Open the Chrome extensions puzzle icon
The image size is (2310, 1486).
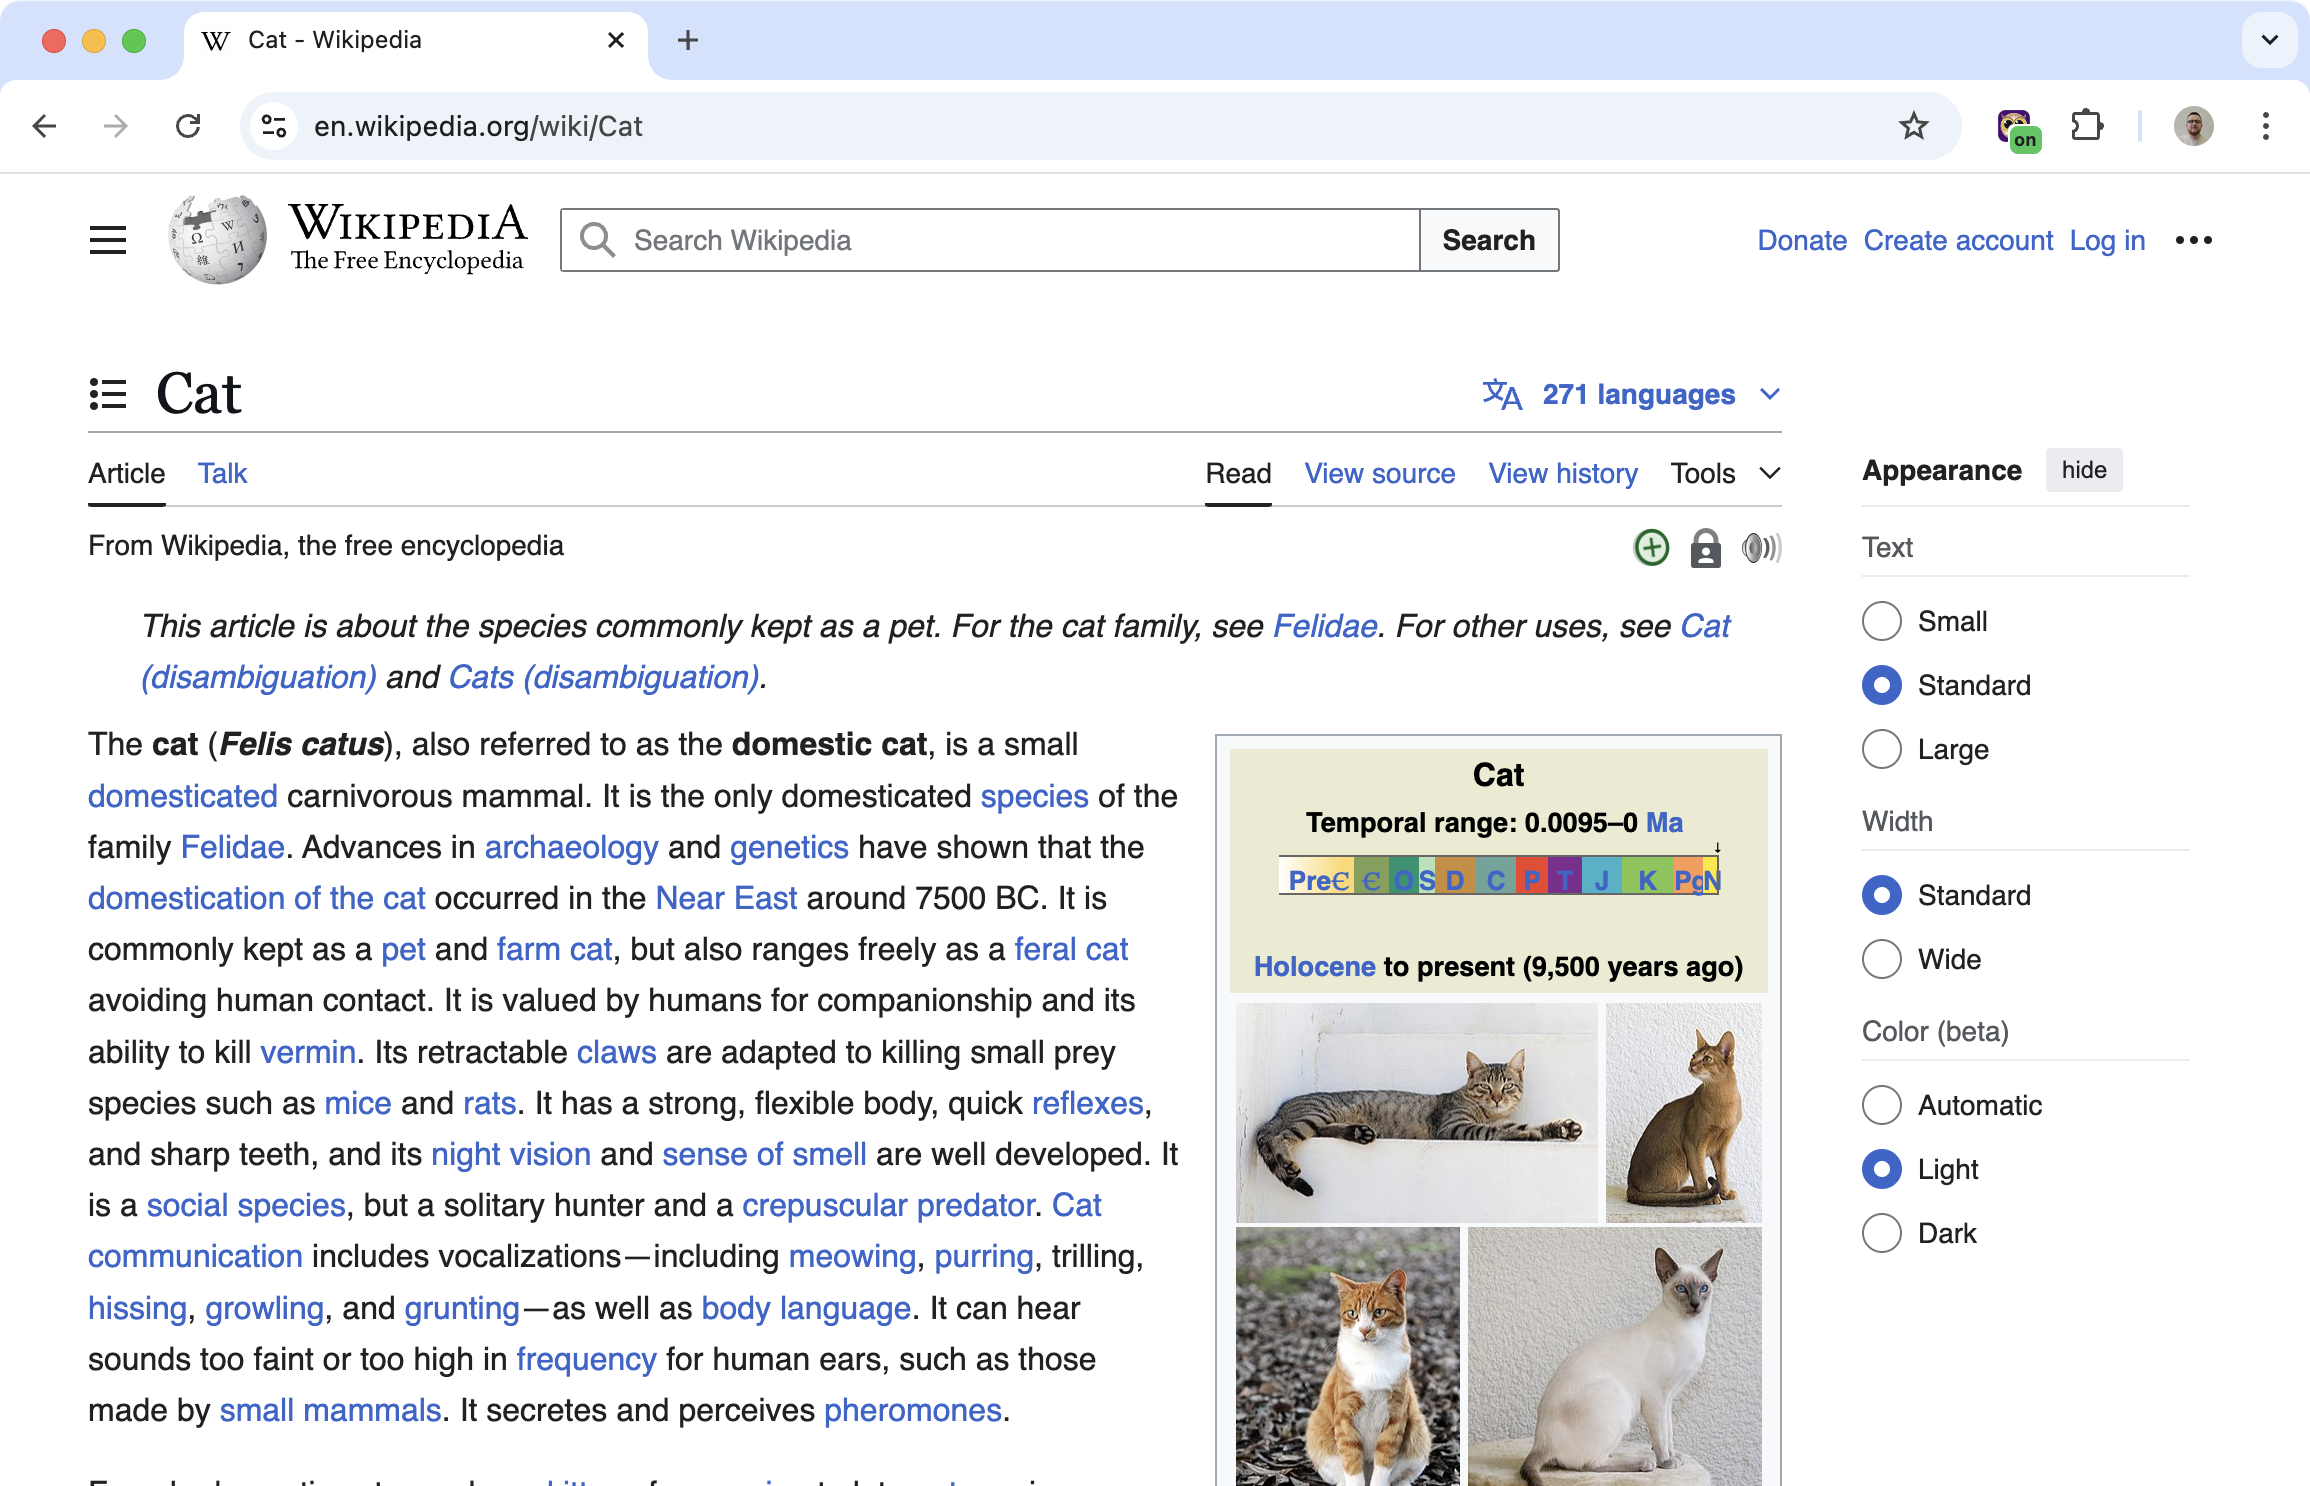(x=2087, y=126)
